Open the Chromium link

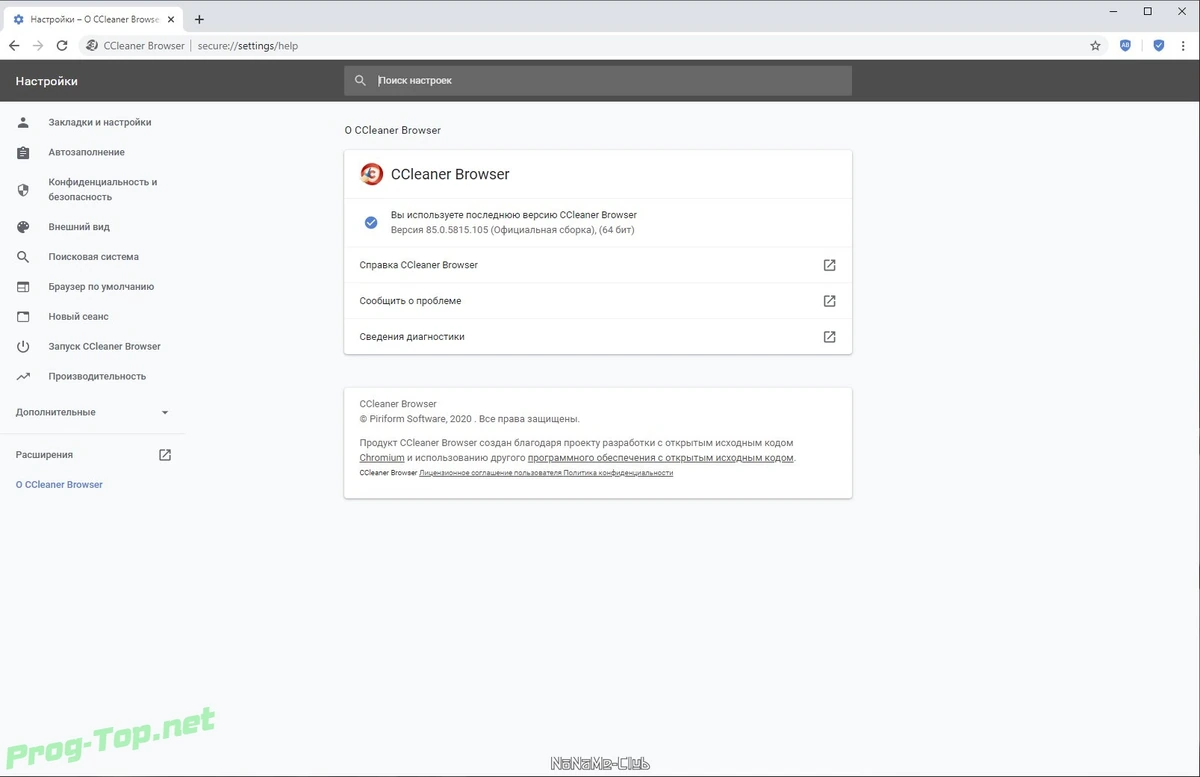pyautogui.click(x=382, y=458)
